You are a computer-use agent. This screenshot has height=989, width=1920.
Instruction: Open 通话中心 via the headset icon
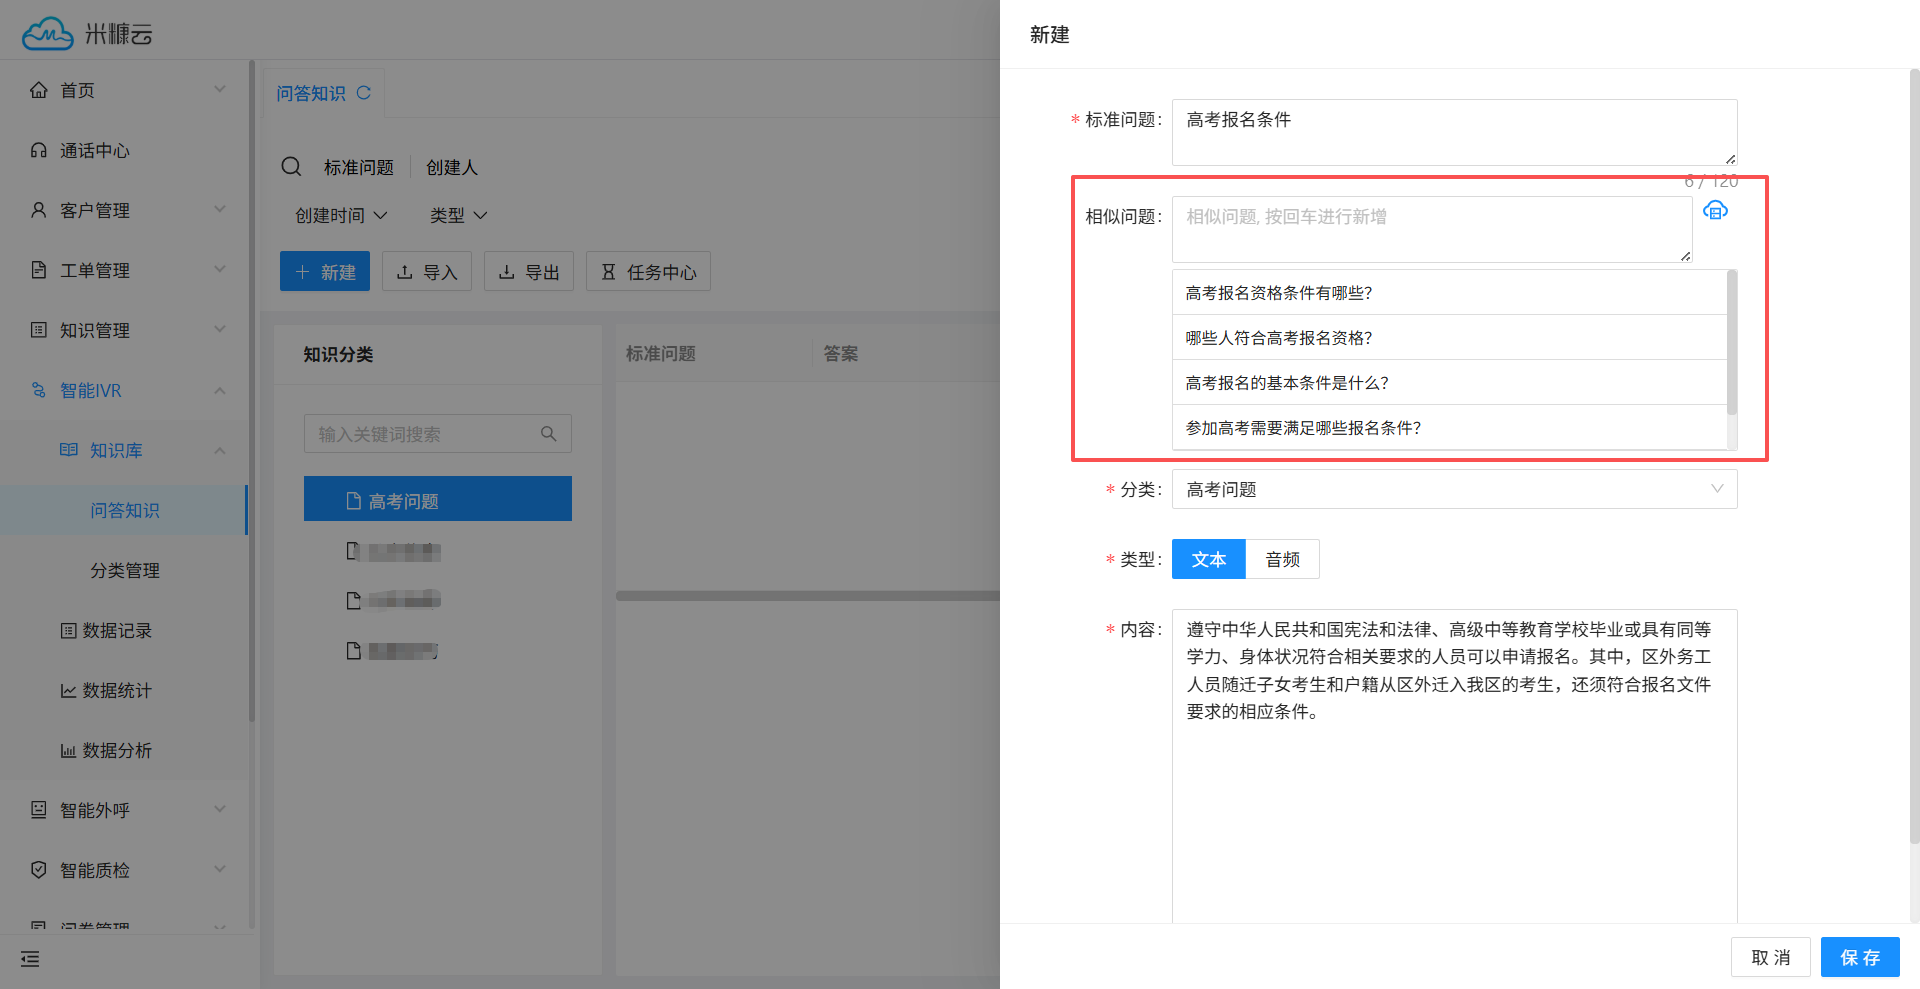point(38,149)
